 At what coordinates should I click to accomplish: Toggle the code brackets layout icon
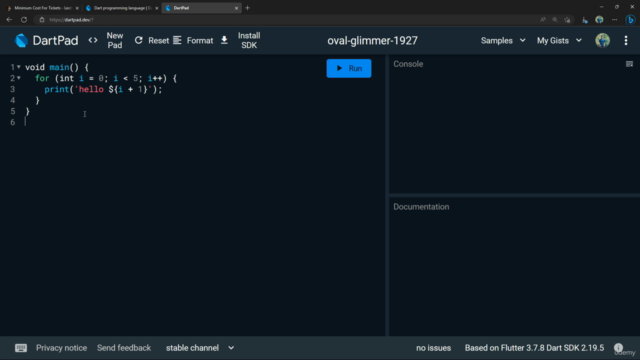pyautogui.click(x=93, y=40)
